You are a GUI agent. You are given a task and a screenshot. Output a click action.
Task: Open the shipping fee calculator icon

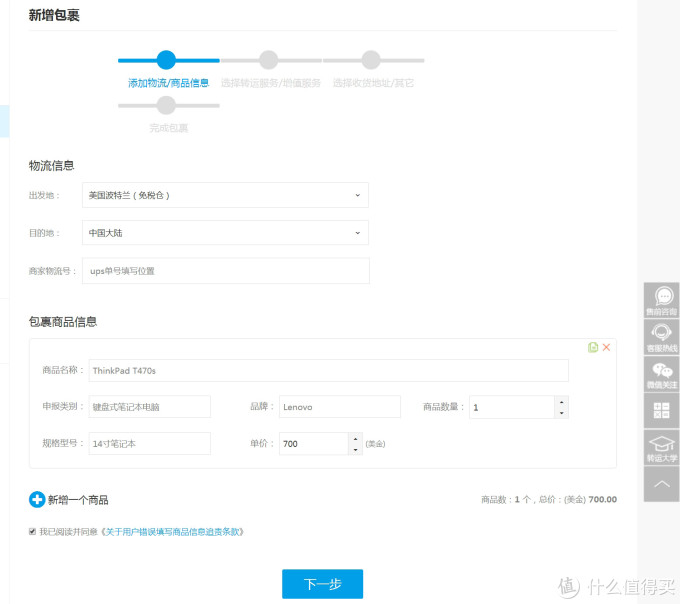click(x=661, y=410)
